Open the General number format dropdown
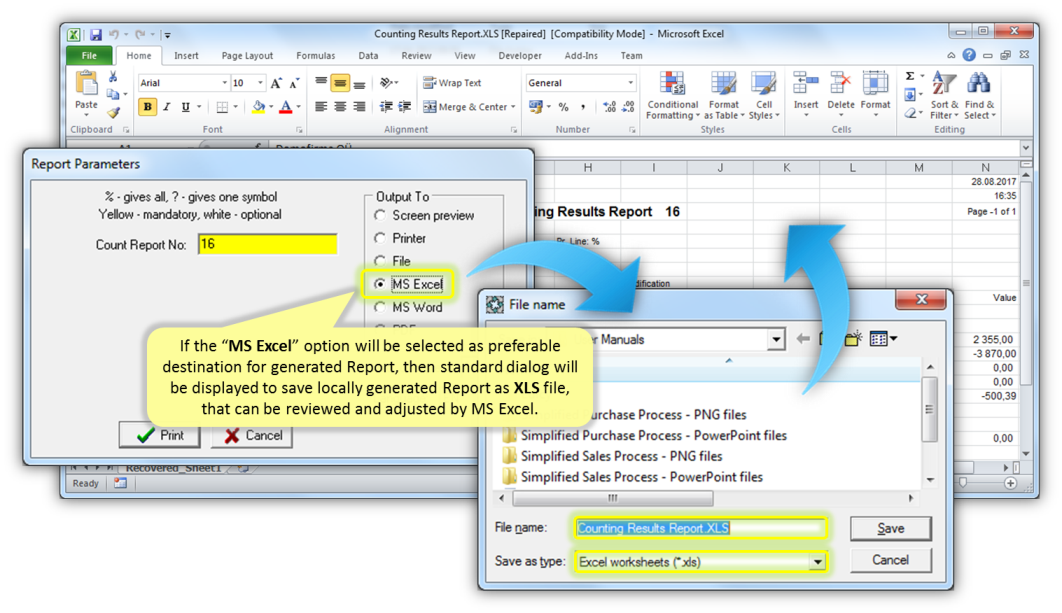This screenshot has width=1062, height=613. [x=631, y=83]
